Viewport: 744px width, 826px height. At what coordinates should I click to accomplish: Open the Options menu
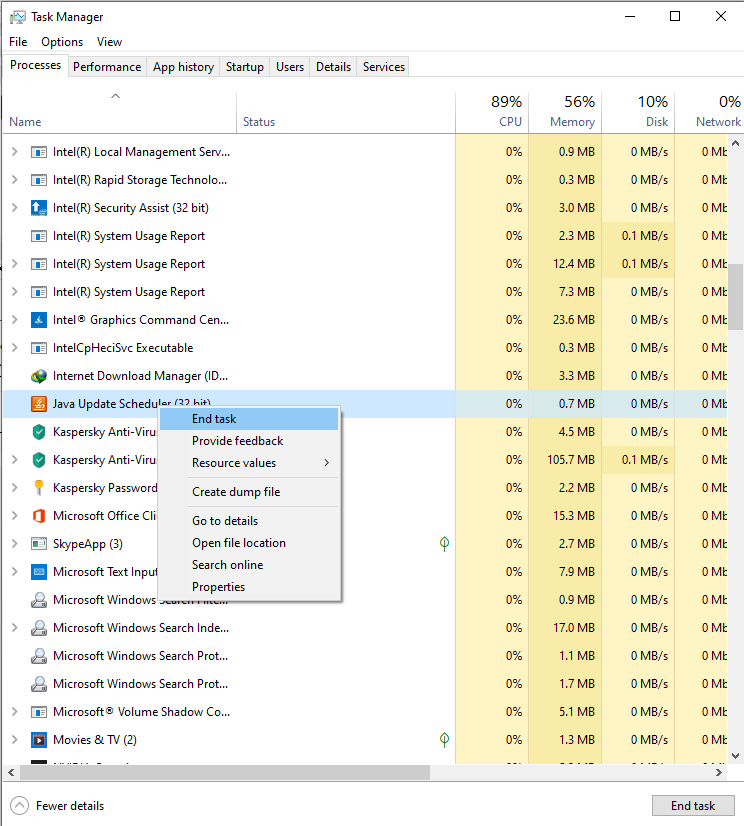62,42
